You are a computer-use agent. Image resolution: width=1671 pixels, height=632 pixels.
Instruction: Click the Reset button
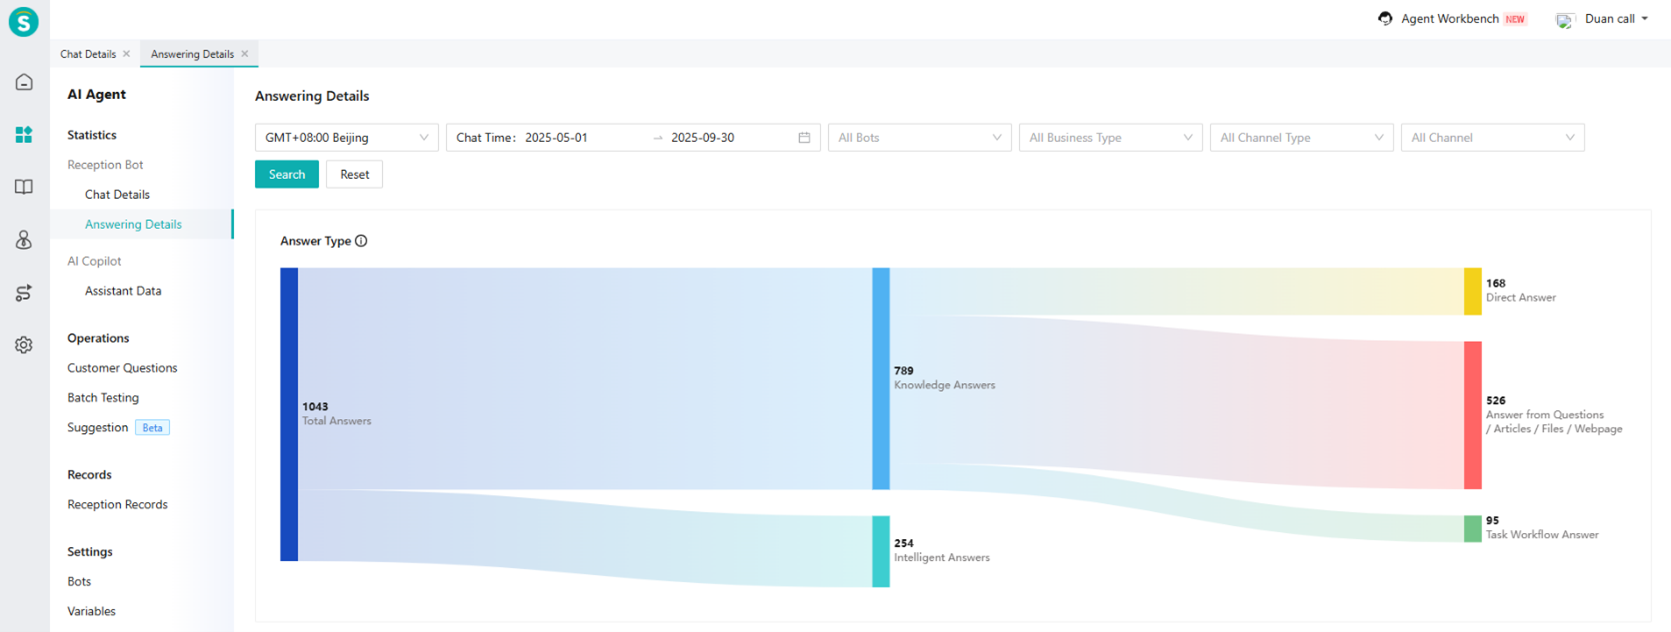point(354,175)
